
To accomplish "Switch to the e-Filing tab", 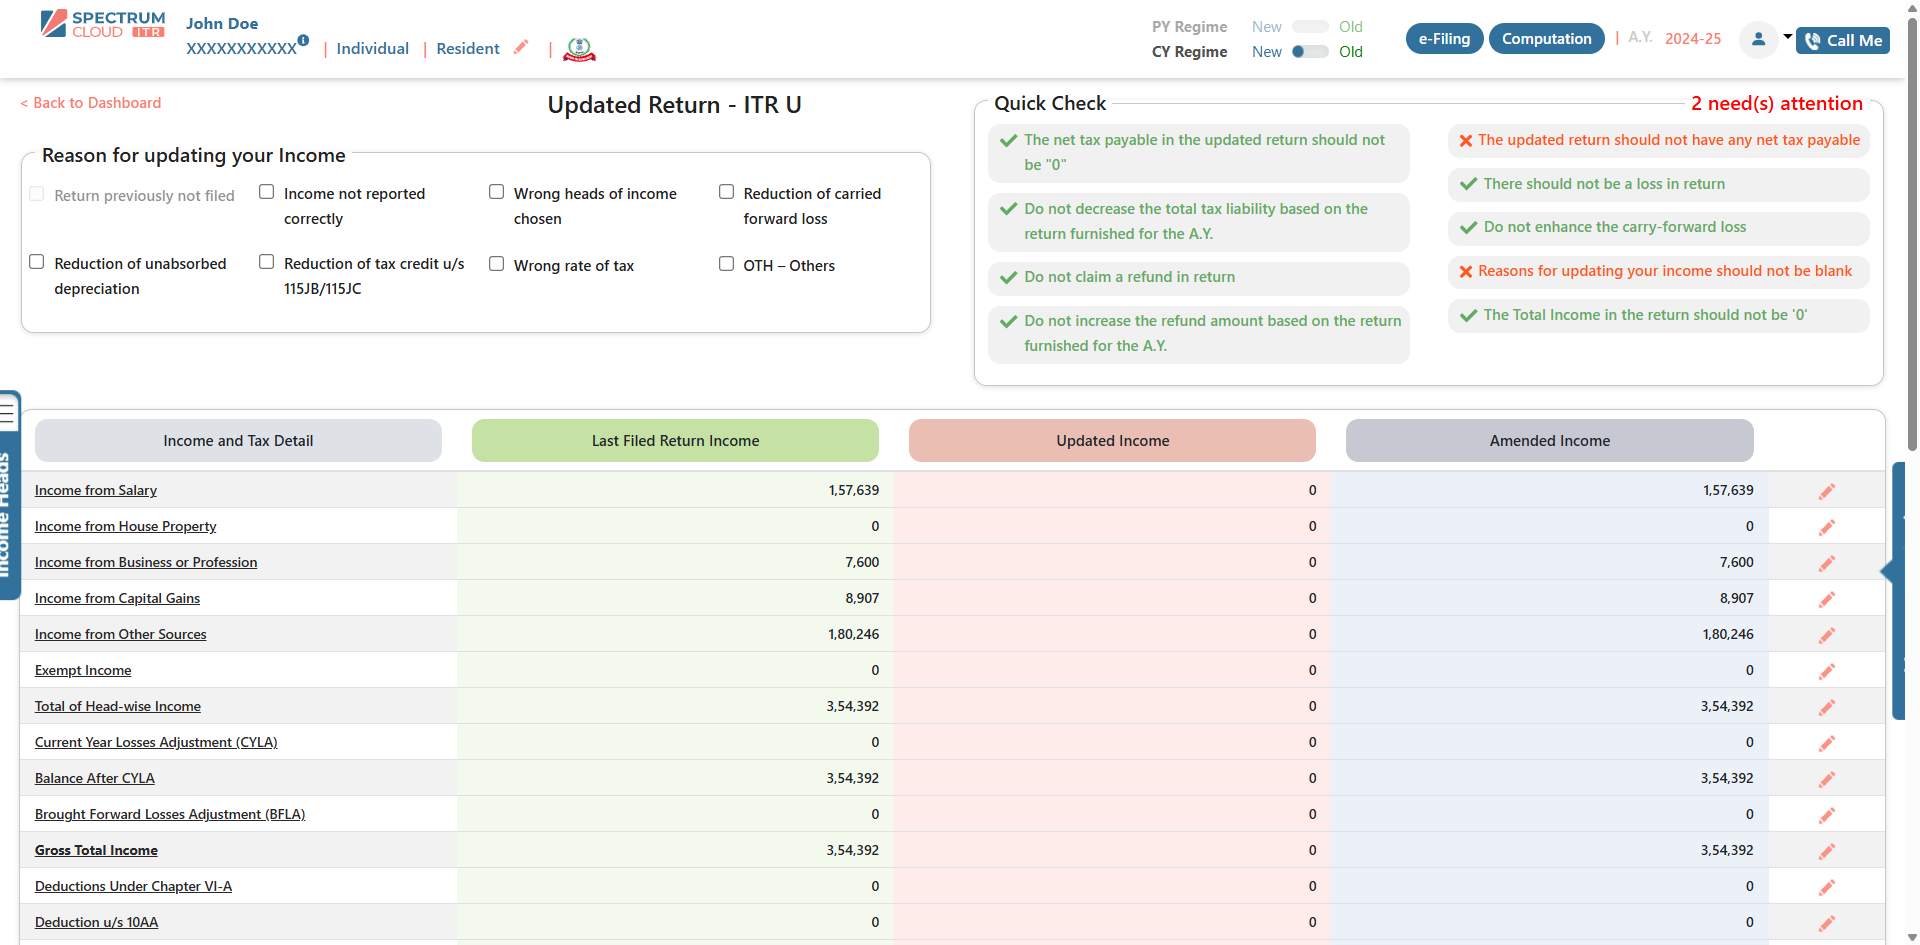I will [1444, 38].
